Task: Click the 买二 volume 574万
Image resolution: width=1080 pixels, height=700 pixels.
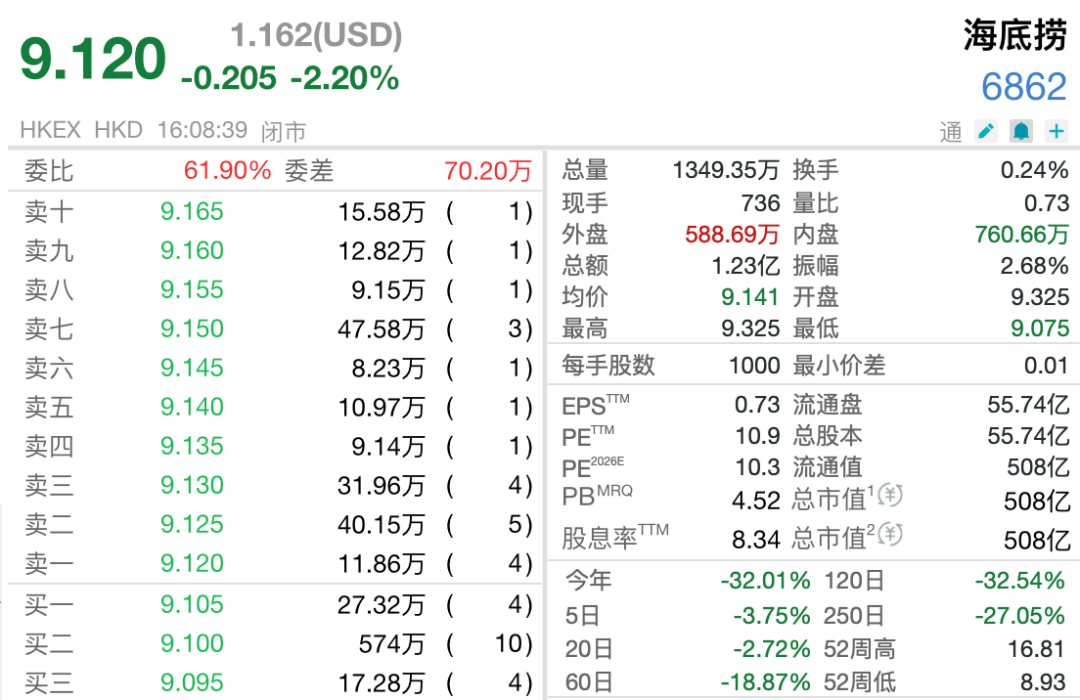Action: [391, 644]
